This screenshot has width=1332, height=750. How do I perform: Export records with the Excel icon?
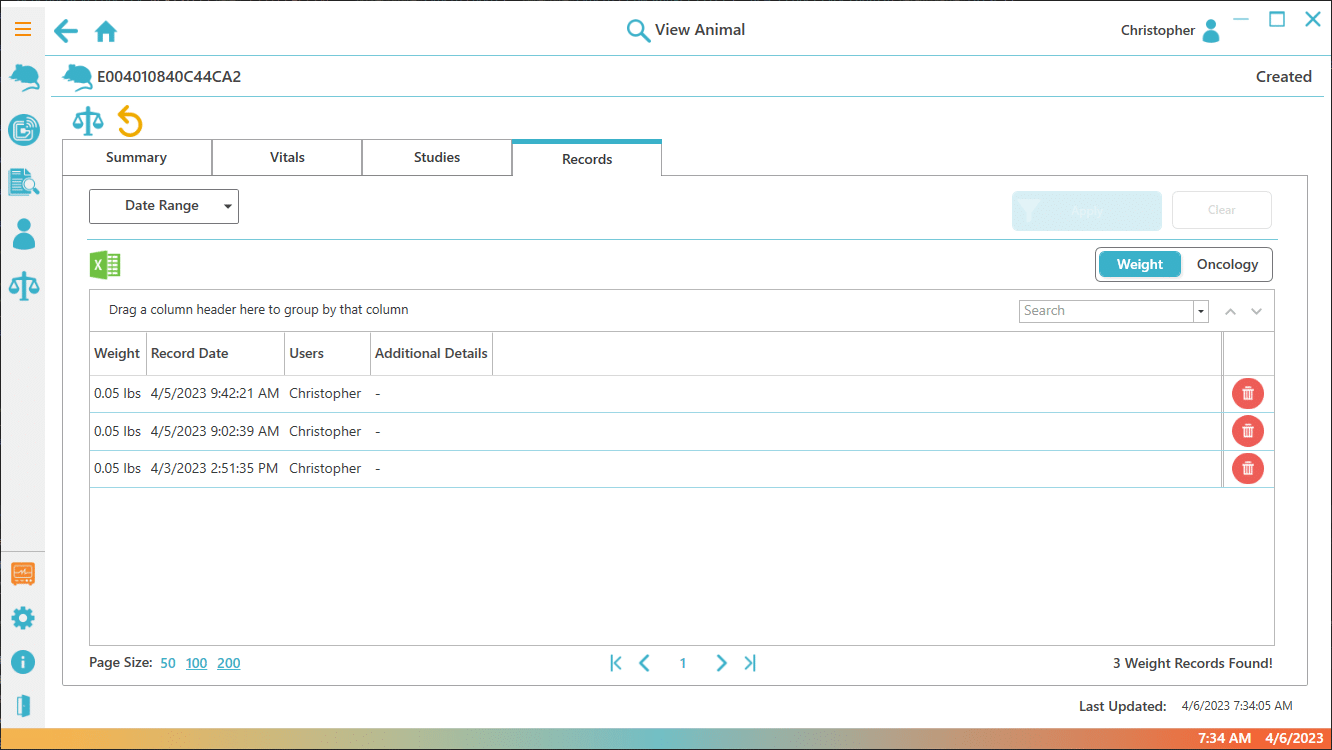coord(105,265)
